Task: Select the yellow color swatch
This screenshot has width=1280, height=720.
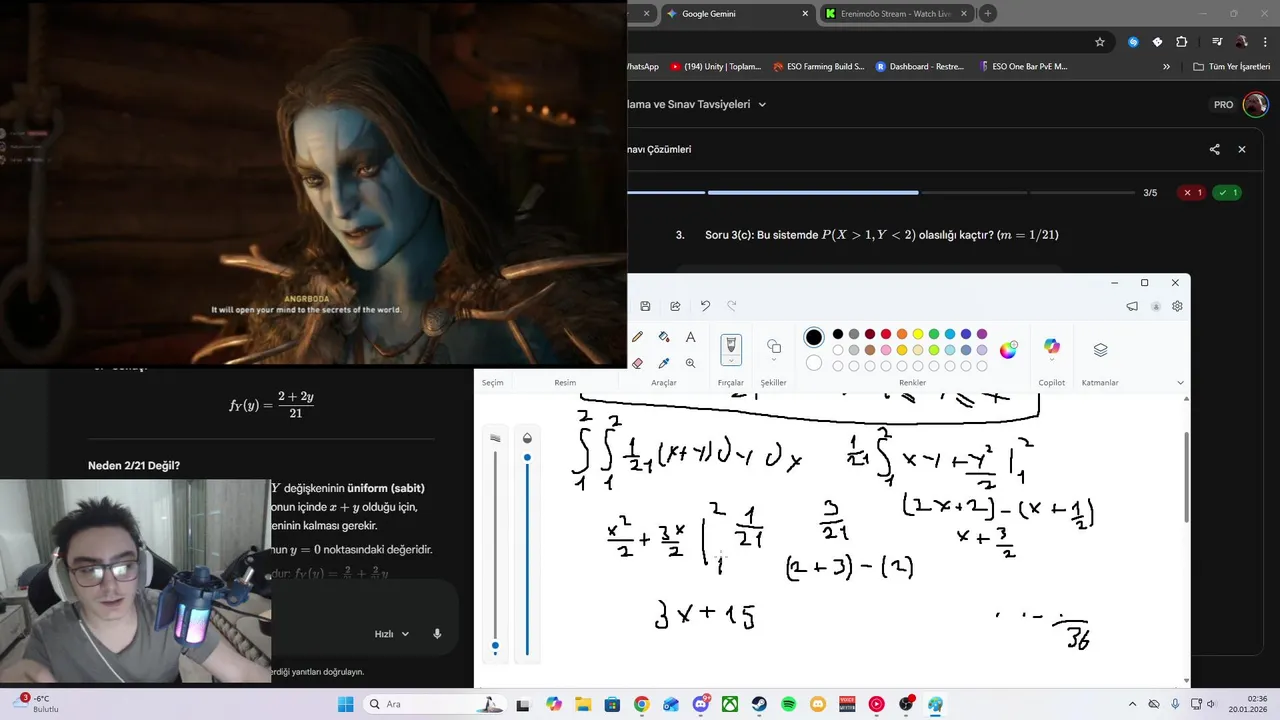Action: [918, 334]
